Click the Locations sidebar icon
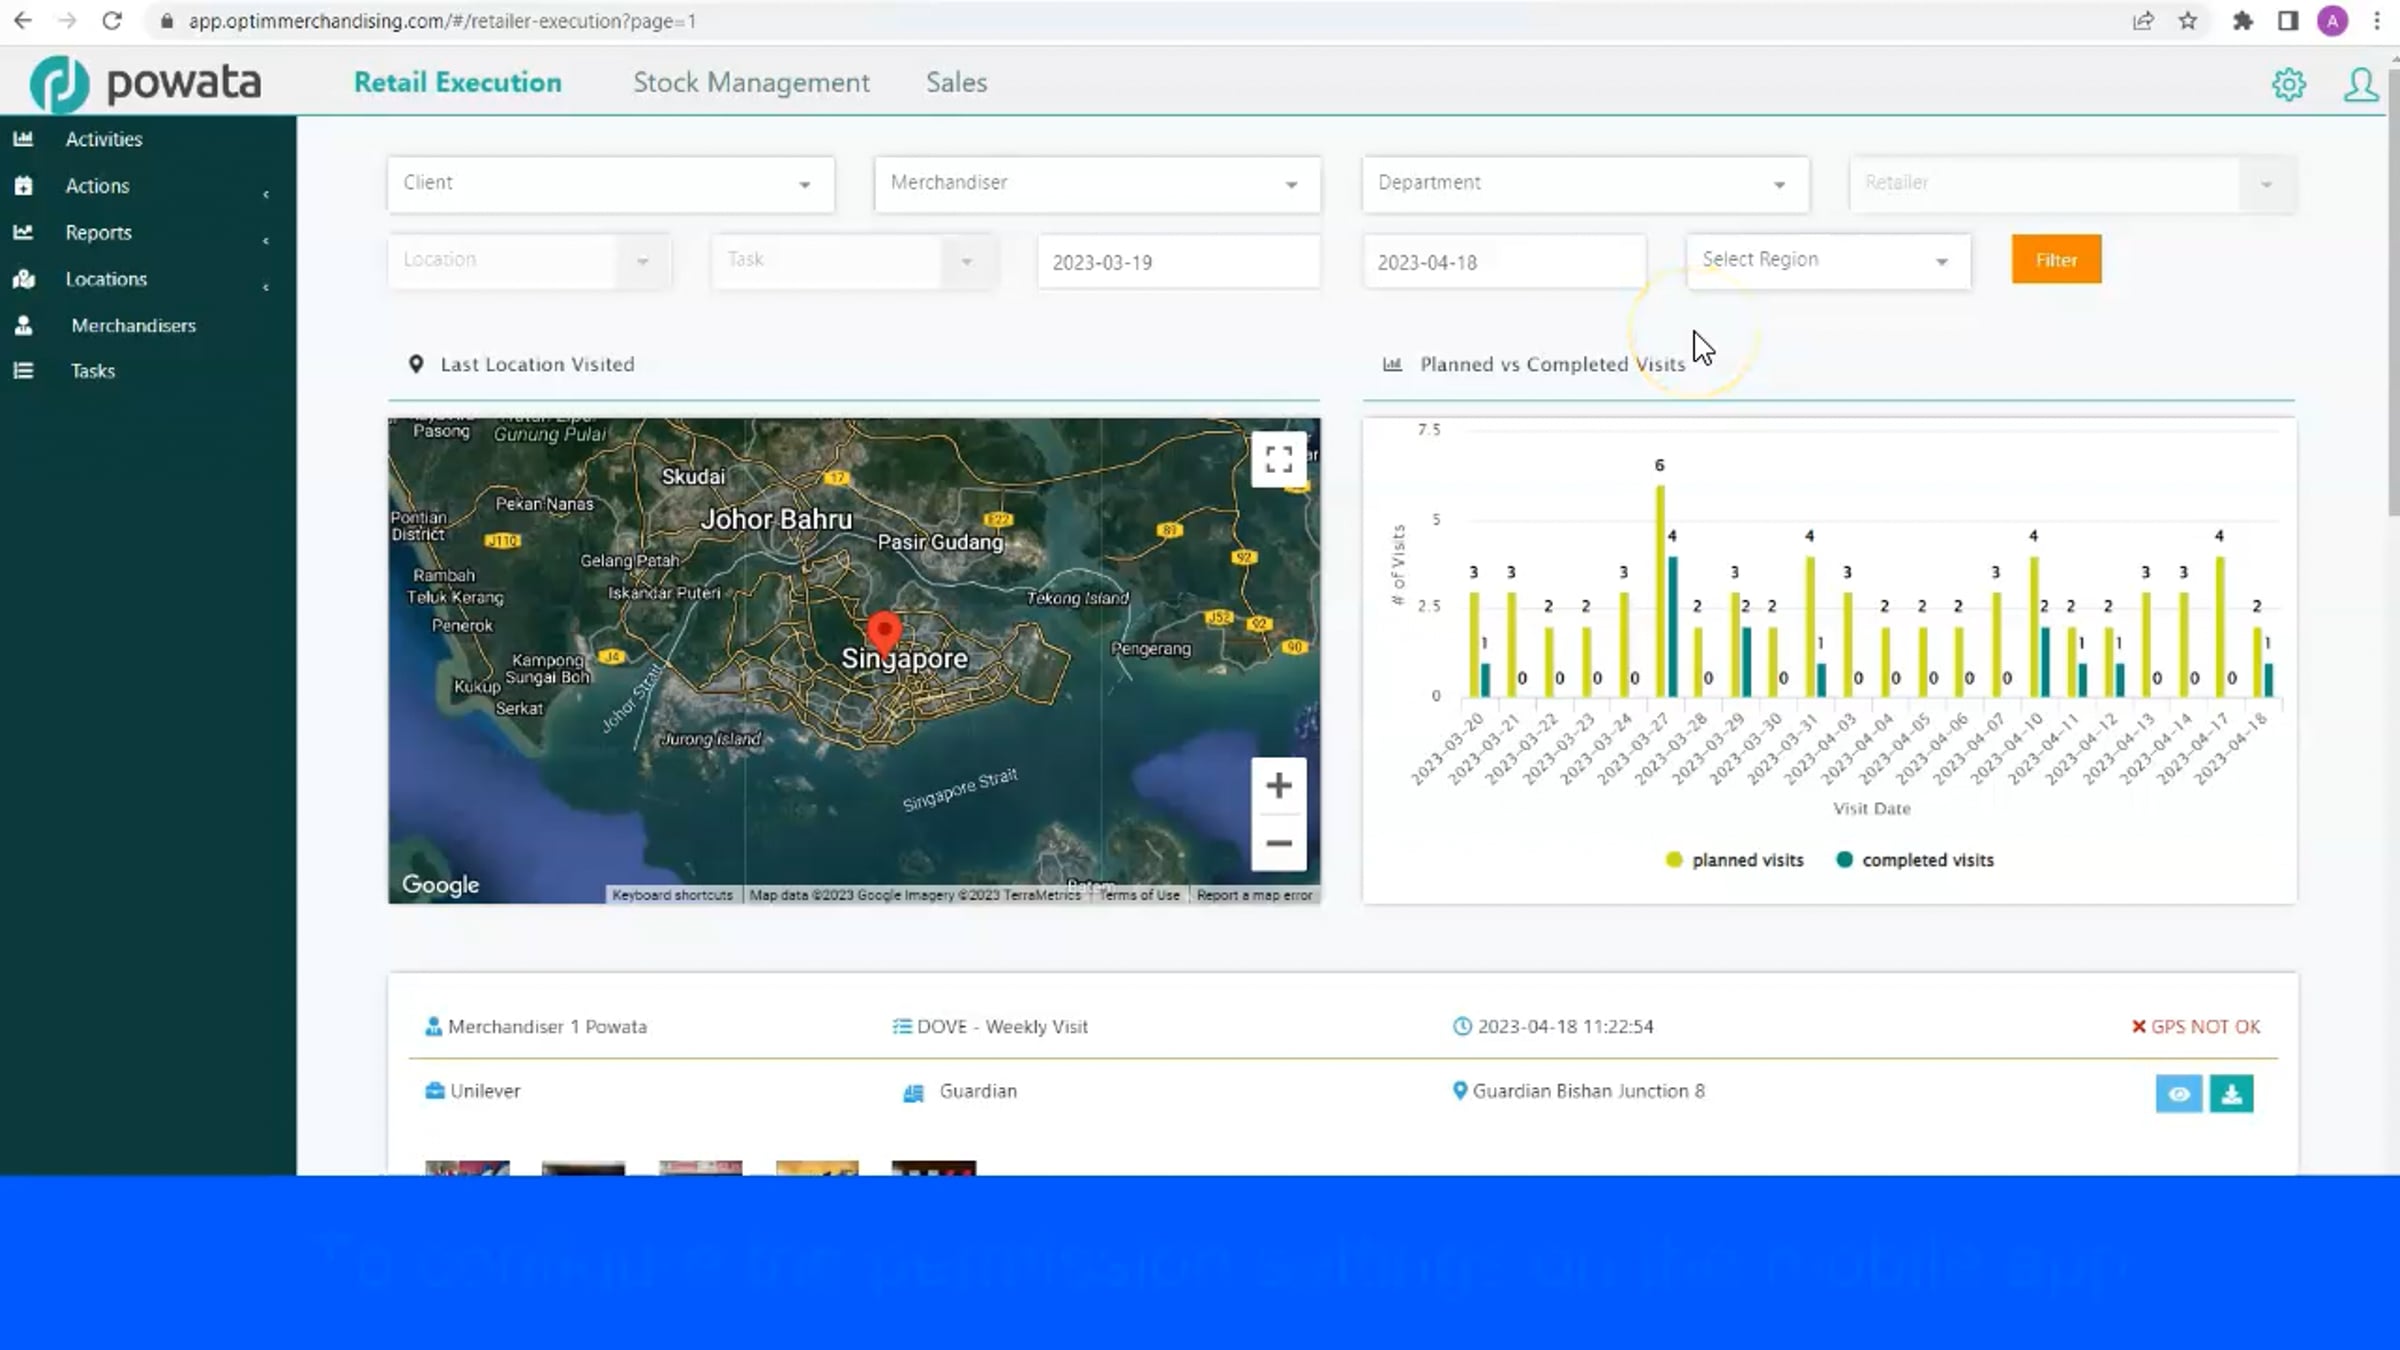The width and height of the screenshot is (2400, 1350). pos(23,279)
